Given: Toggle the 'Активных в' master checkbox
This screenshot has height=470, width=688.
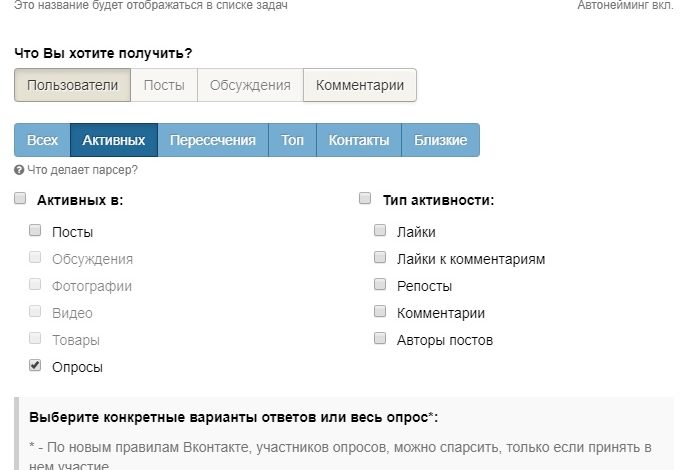Looking at the screenshot, I should pos(20,199).
